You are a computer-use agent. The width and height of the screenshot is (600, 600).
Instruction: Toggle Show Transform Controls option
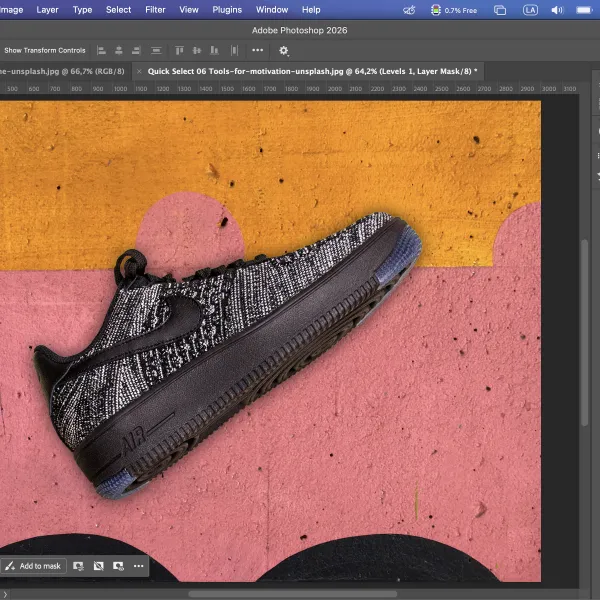pos(45,51)
